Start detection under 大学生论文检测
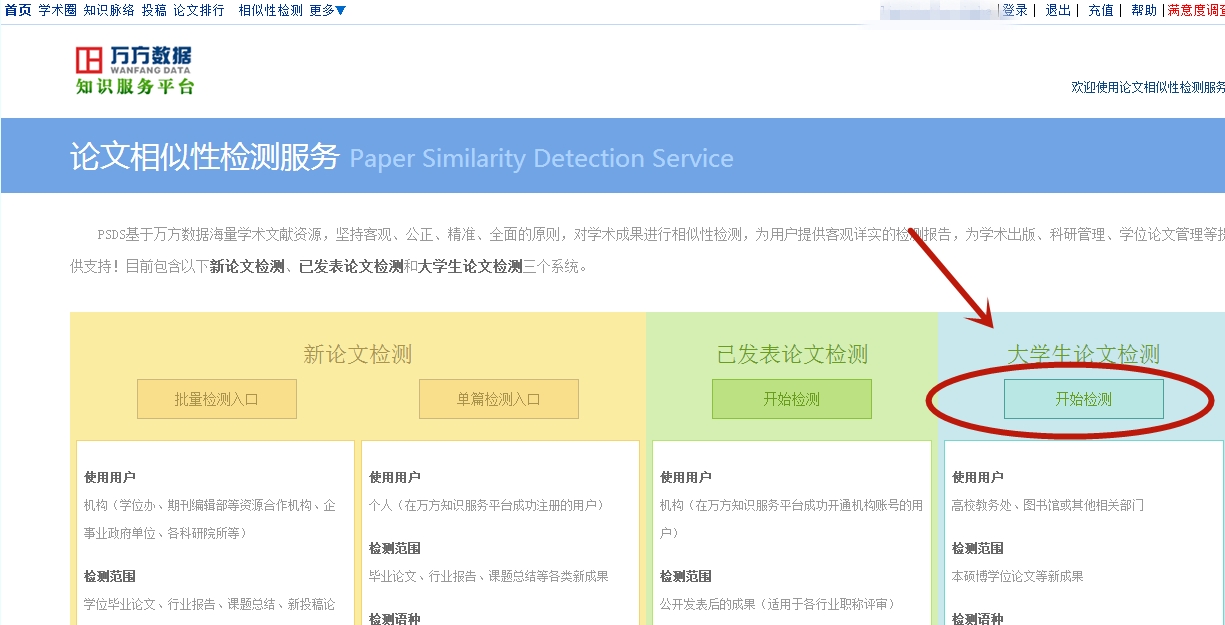 click(x=1084, y=399)
